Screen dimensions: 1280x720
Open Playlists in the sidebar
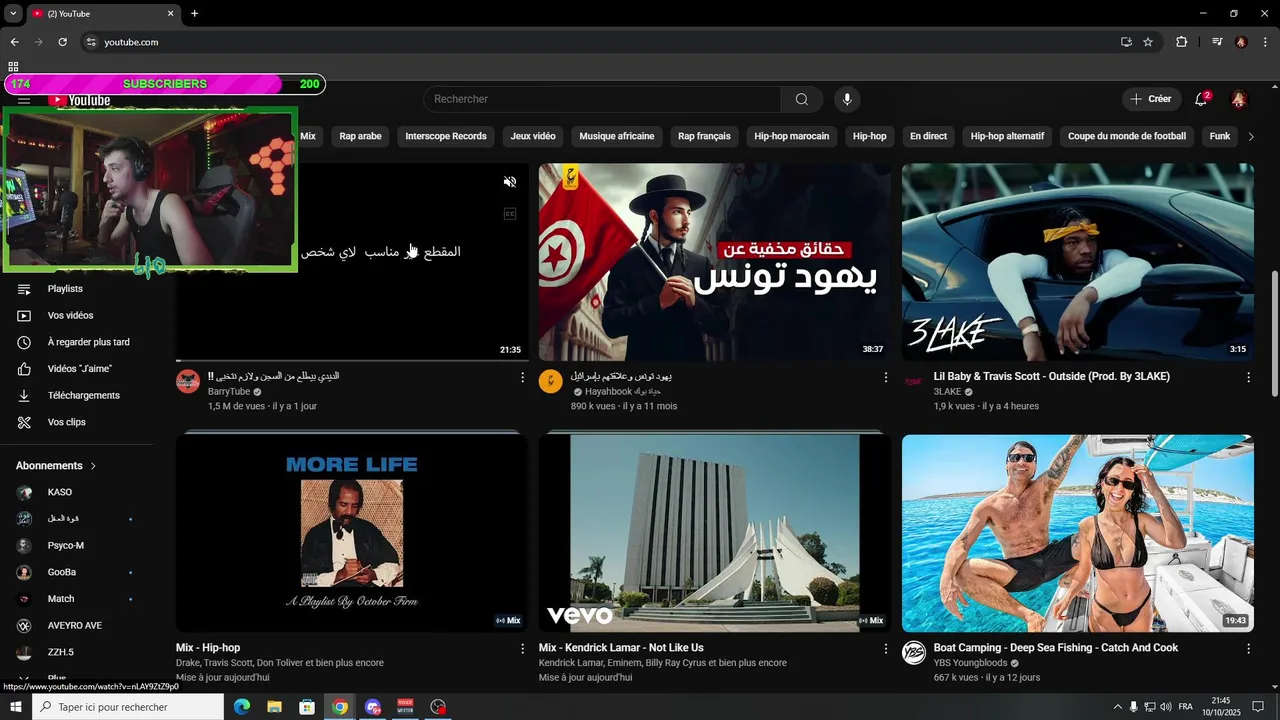pos(78,289)
